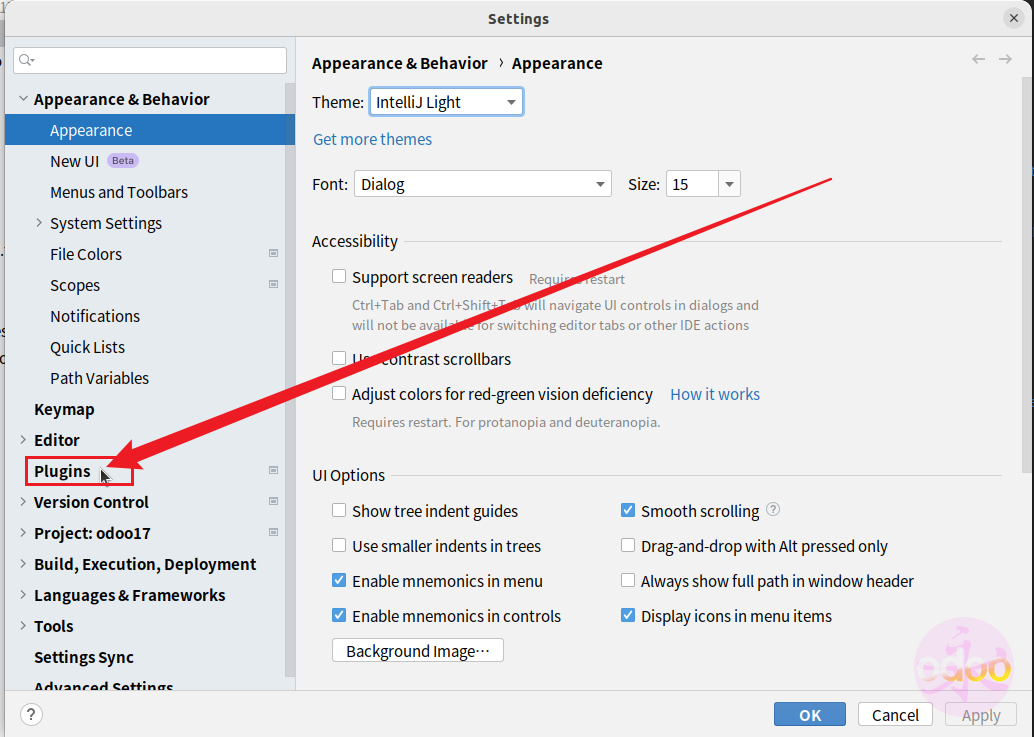The height and width of the screenshot is (737, 1034).
Task: Click the Appearance & Behavior breadcrumb in header
Action: point(400,63)
